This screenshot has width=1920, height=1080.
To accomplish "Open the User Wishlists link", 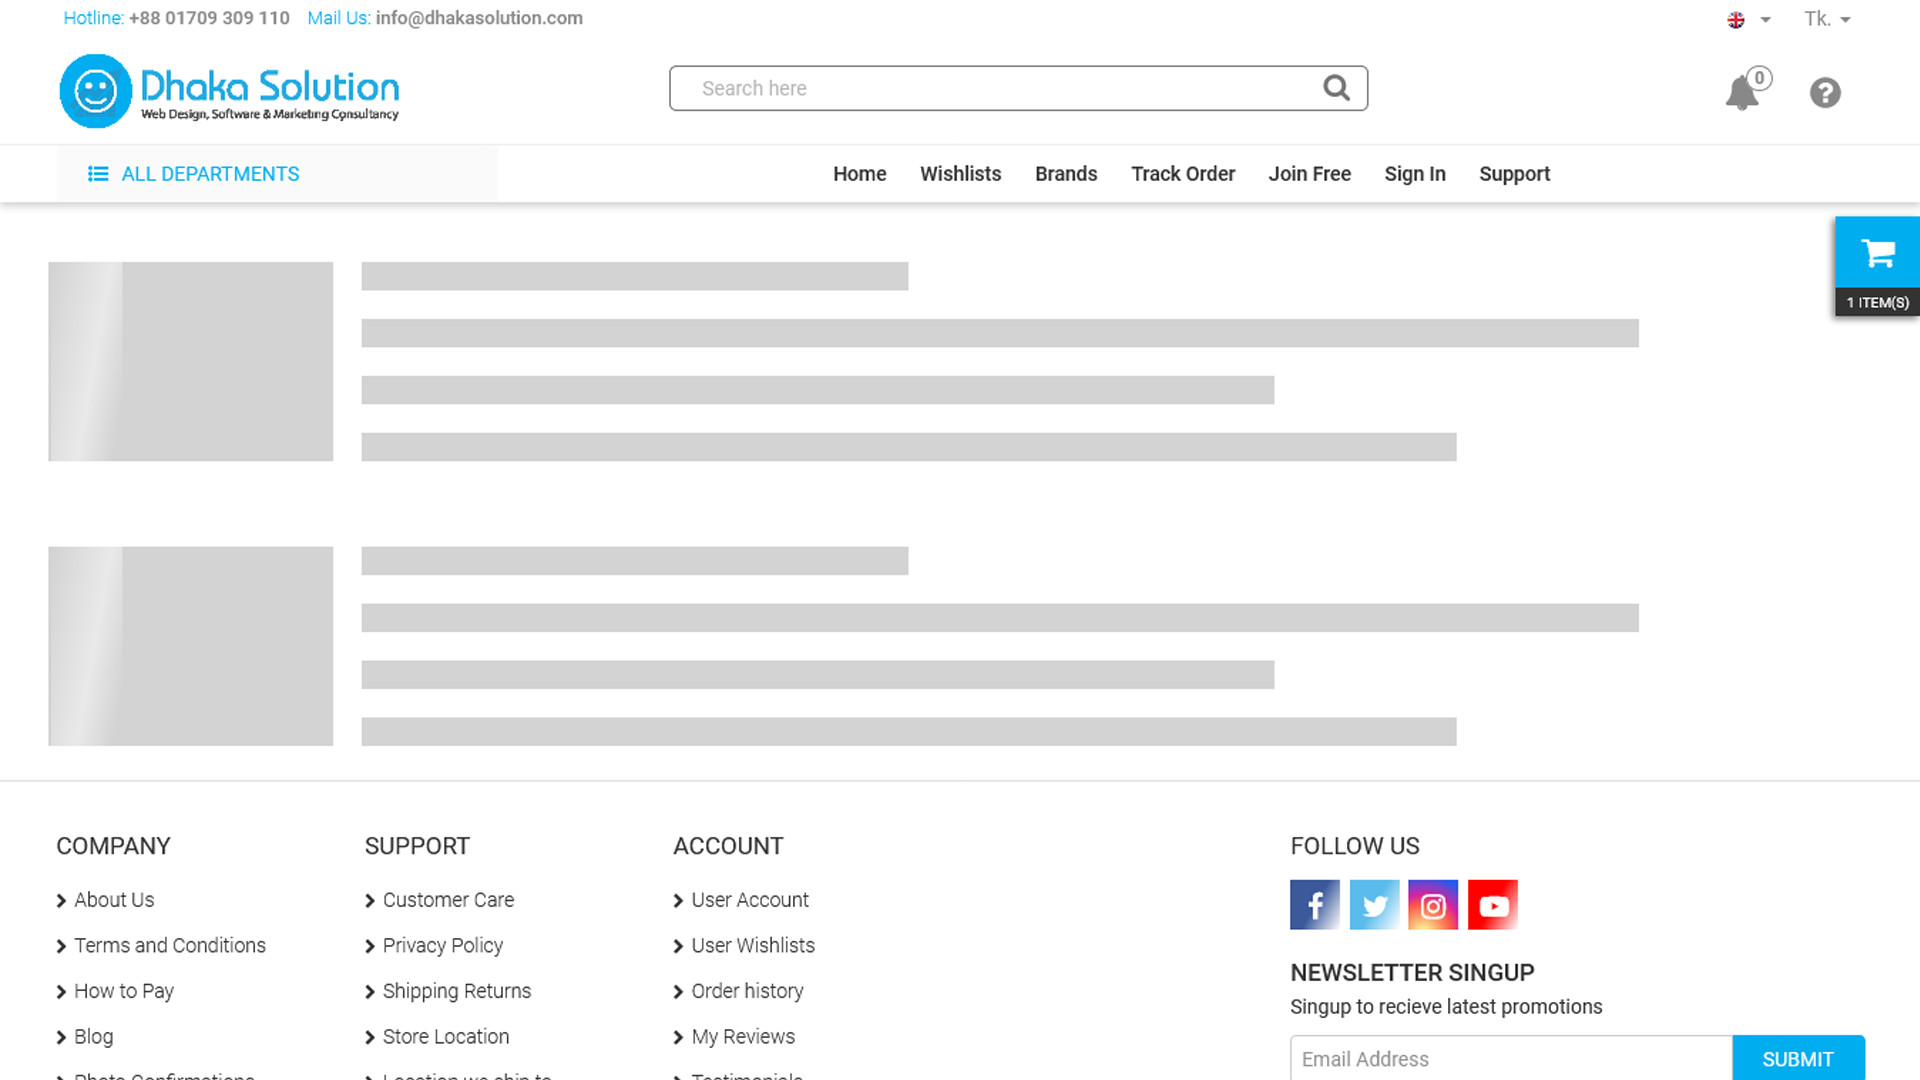I will point(753,946).
